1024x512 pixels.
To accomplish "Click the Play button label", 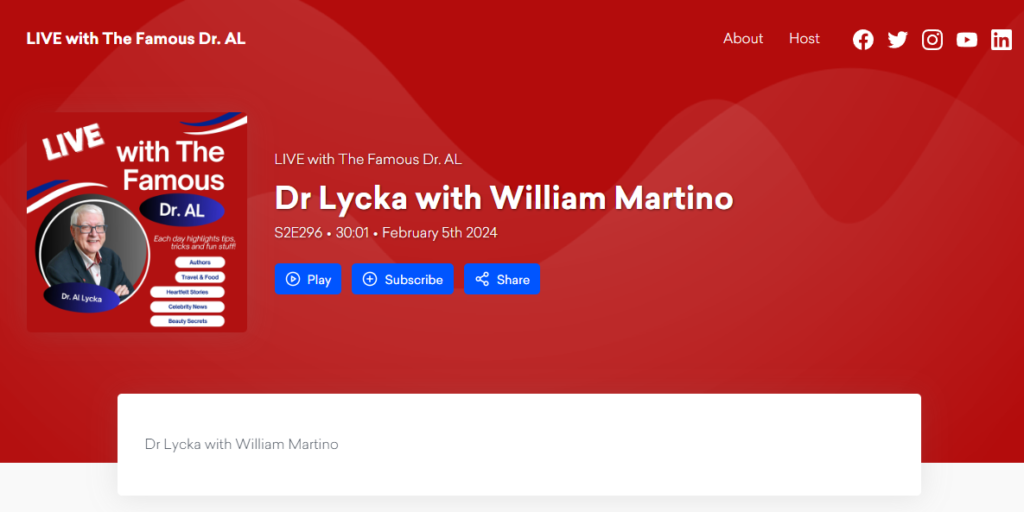I will [319, 280].
